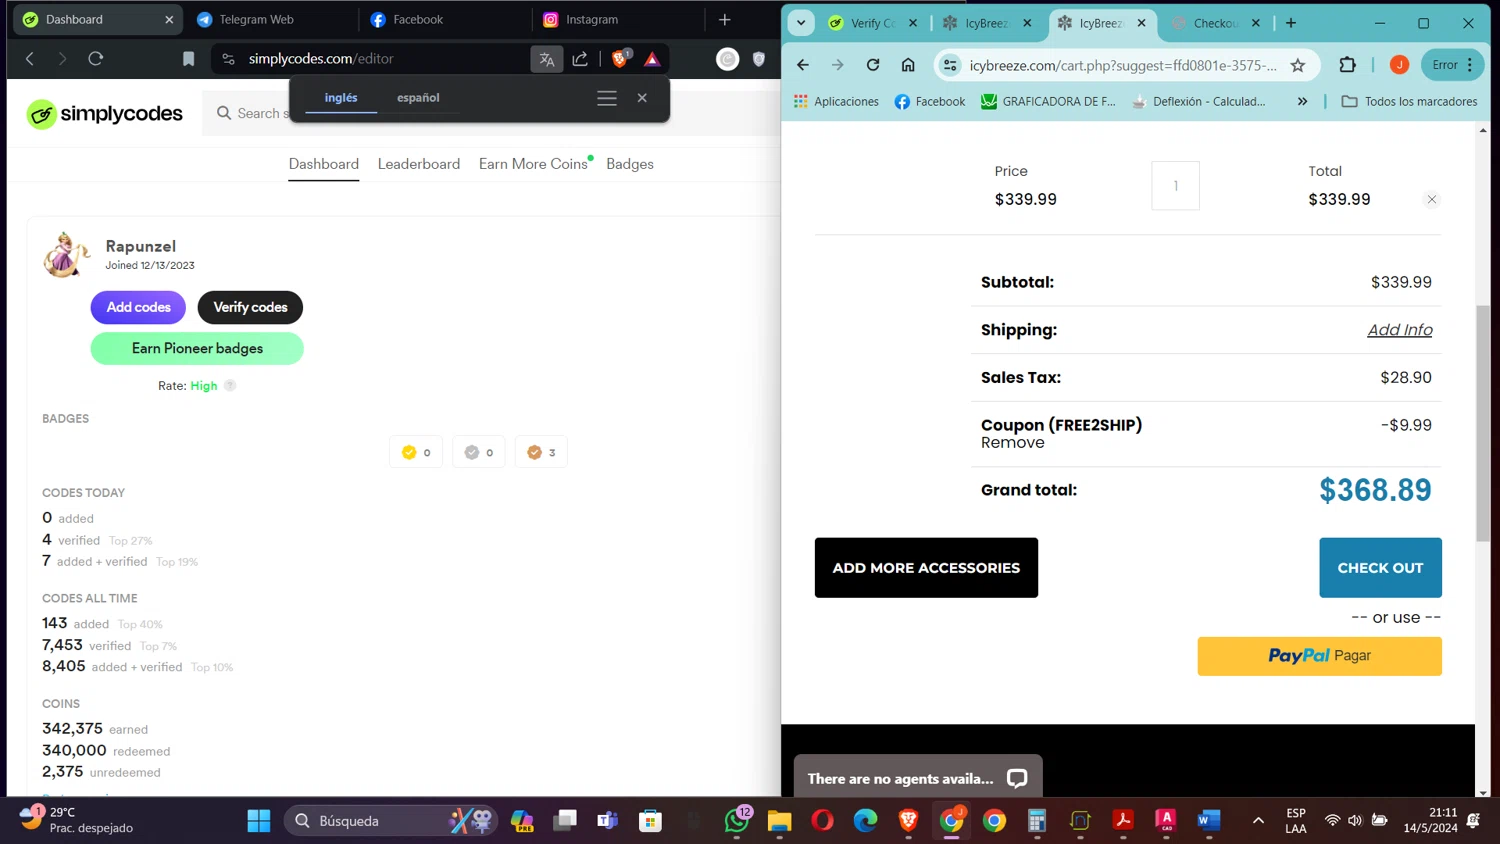Remove the item from the cart
1500x844 pixels.
pyautogui.click(x=1432, y=200)
